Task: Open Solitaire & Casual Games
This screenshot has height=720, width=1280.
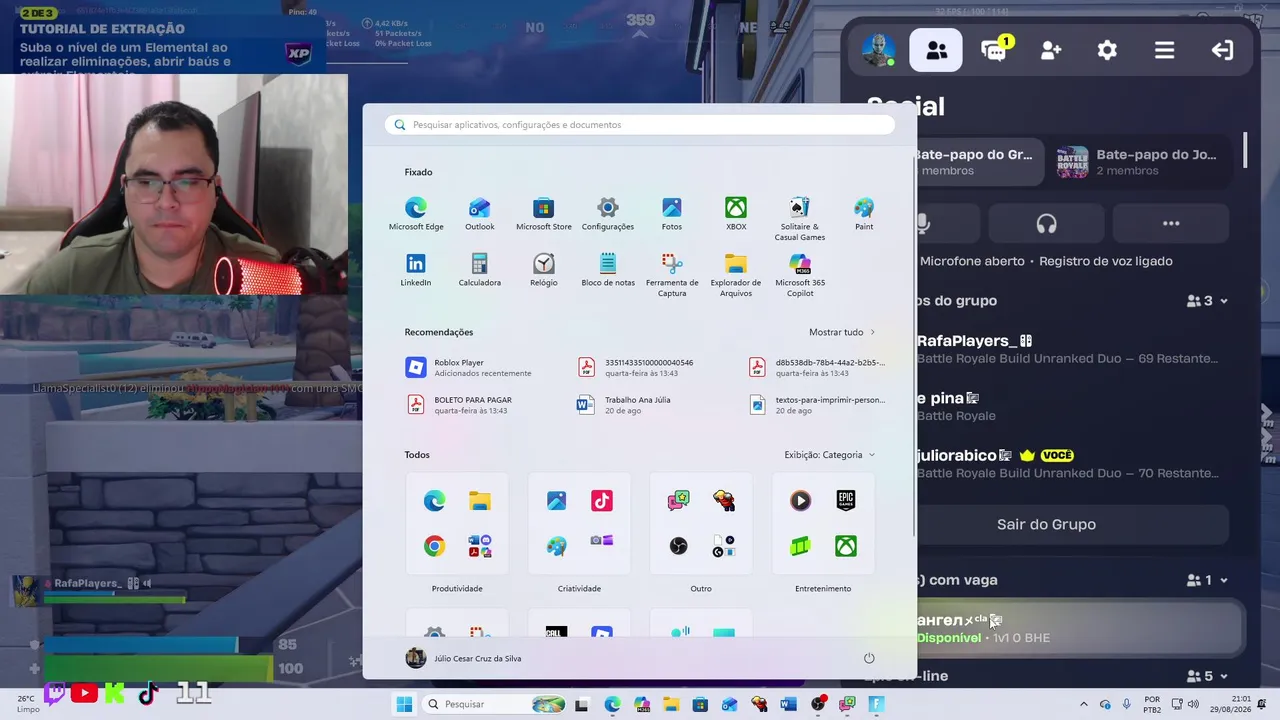Action: point(800,219)
